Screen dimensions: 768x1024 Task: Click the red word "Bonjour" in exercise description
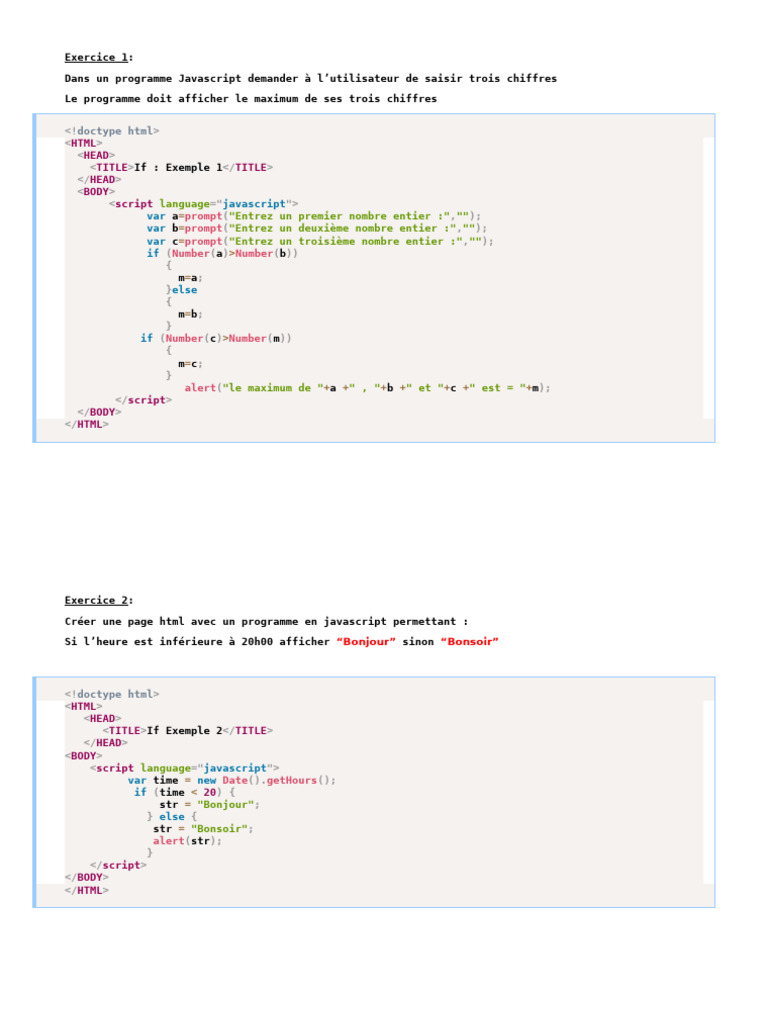pos(366,642)
